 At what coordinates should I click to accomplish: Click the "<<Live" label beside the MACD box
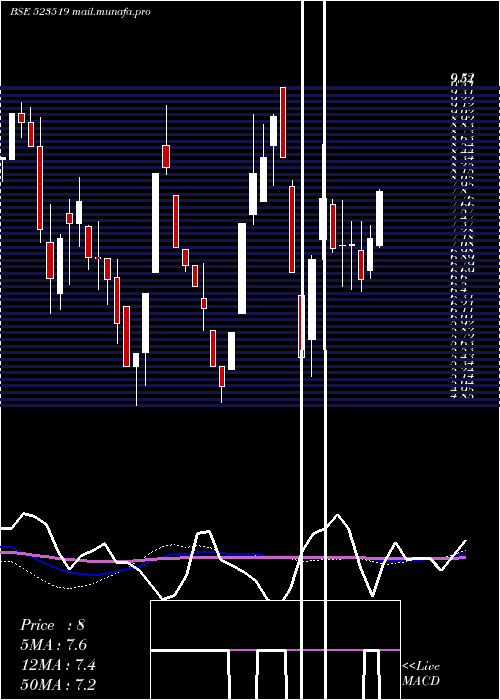pyautogui.click(x=421, y=667)
